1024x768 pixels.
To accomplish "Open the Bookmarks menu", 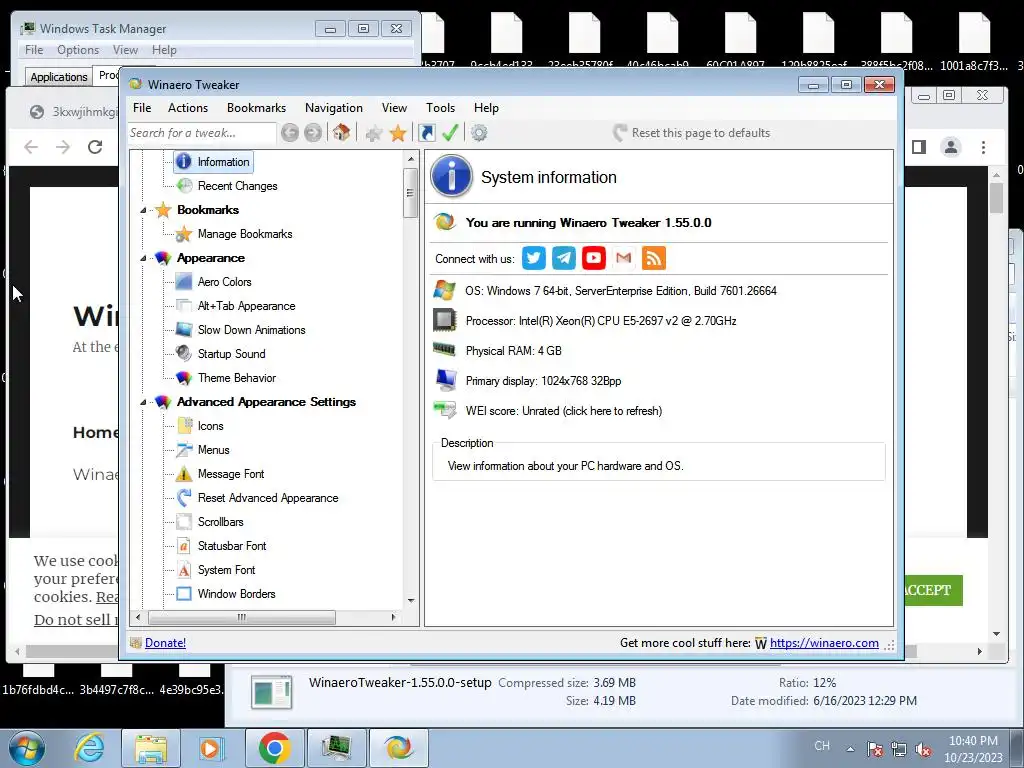I will point(257,108).
